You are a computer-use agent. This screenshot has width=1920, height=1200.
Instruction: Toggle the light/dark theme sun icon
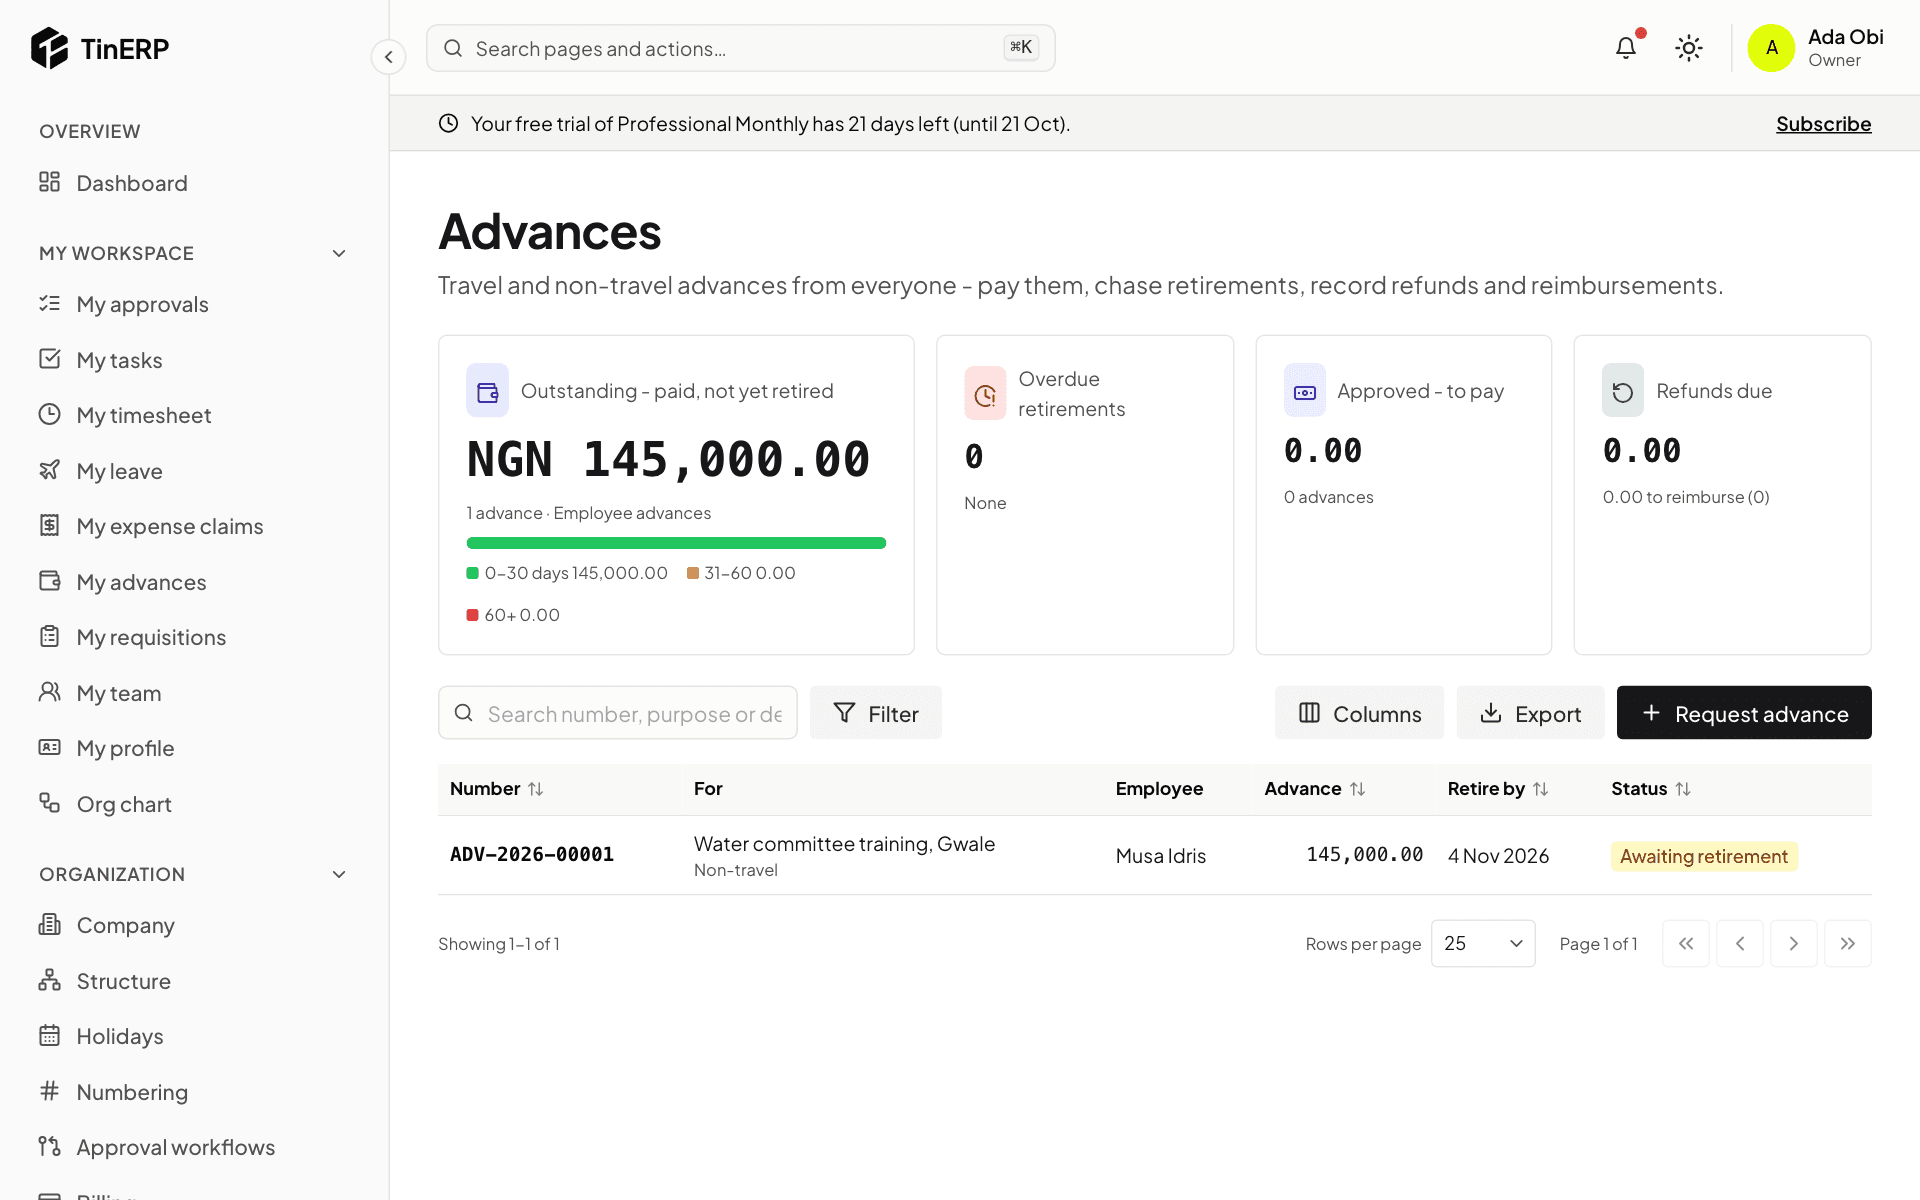1689,48
